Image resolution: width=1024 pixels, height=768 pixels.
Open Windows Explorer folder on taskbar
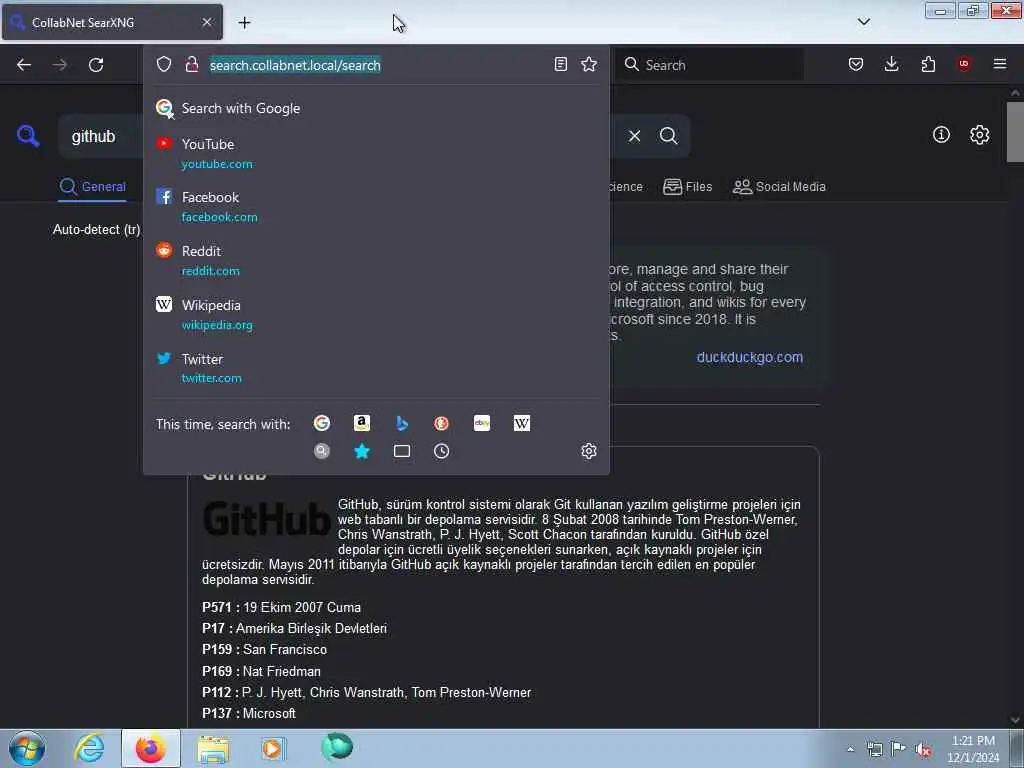[x=213, y=749]
